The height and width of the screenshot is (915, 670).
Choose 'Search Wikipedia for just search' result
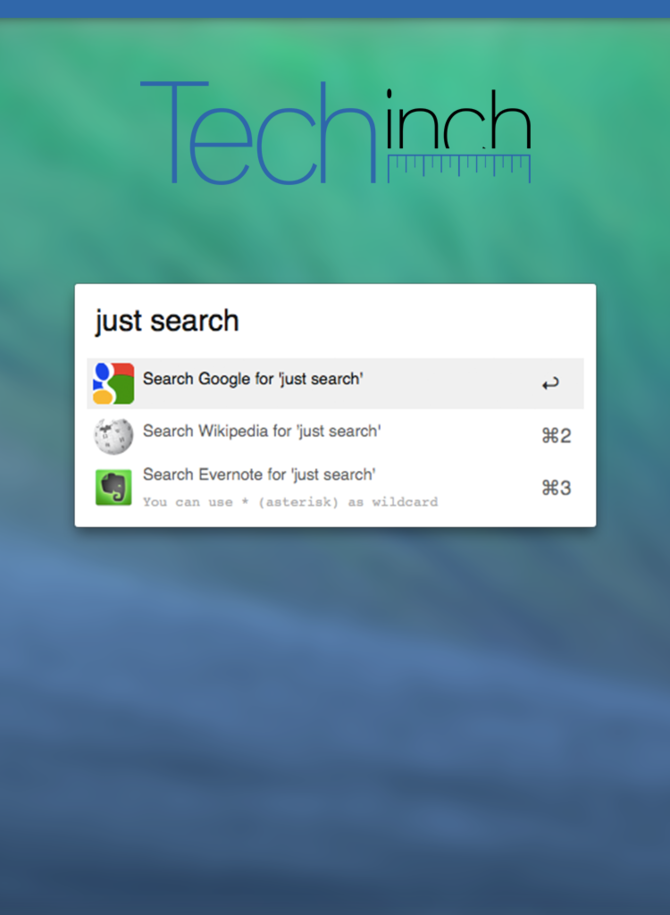(335, 436)
